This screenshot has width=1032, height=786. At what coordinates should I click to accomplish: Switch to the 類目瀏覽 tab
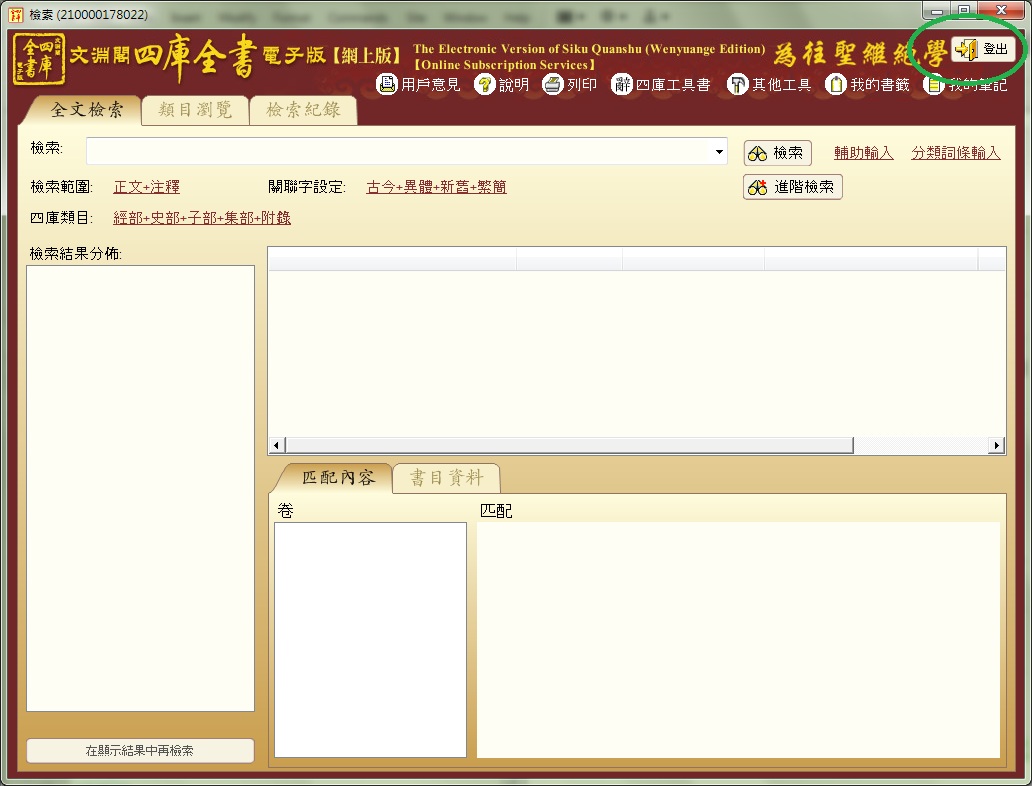(195, 110)
